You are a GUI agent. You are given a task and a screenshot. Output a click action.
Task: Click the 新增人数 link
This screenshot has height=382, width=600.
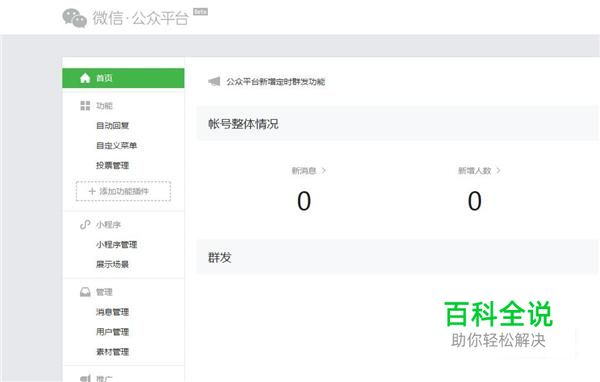tap(474, 171)
